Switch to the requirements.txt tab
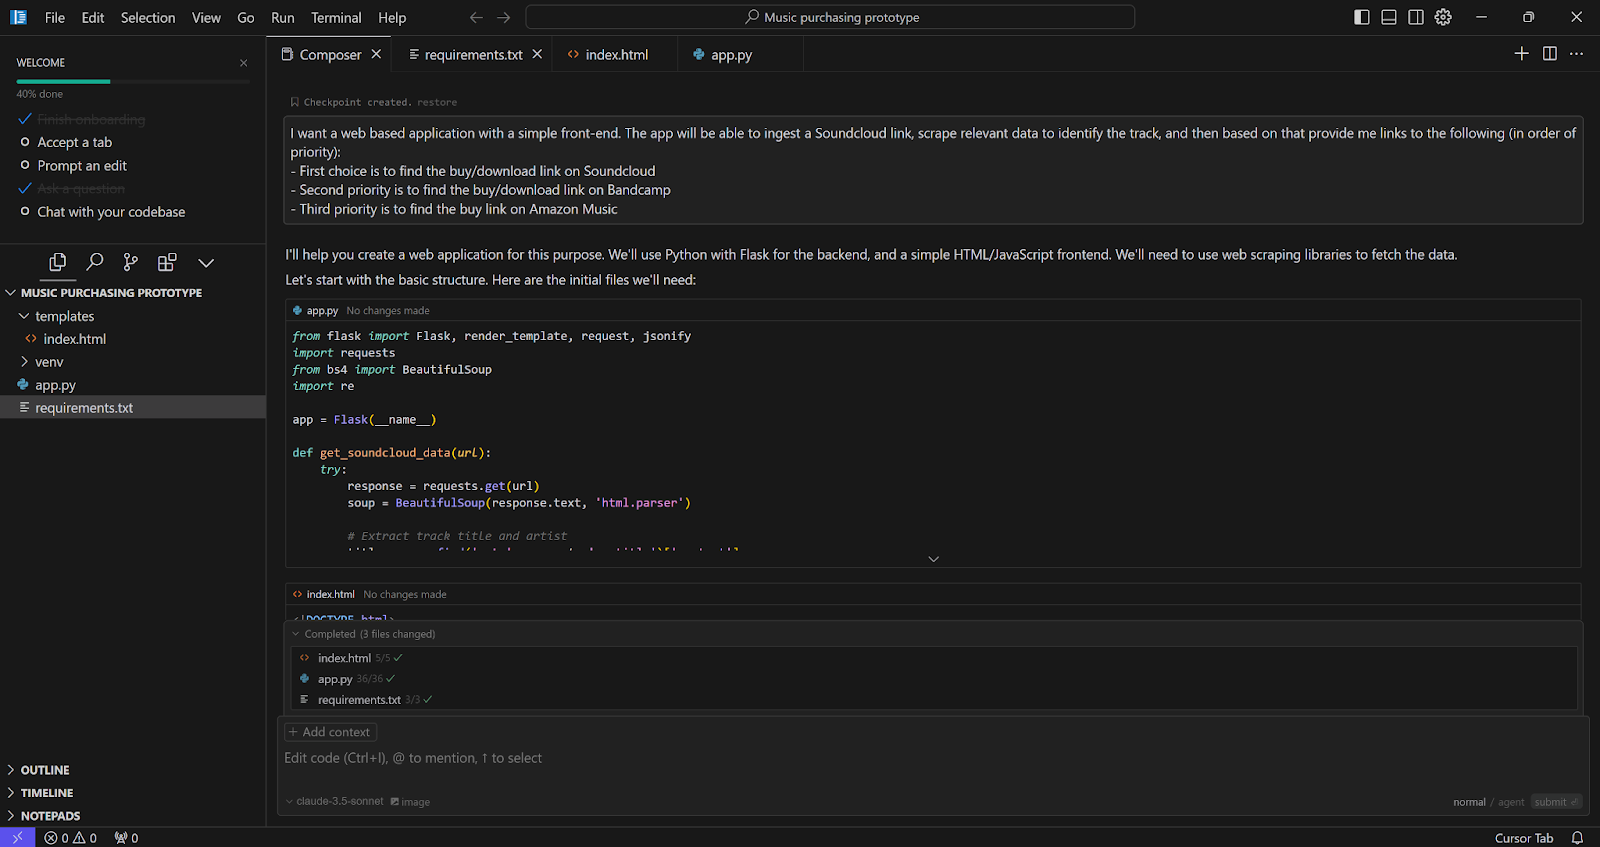Screen dimensions: 1600x847 pyautogui.click(x=473, y=54)
